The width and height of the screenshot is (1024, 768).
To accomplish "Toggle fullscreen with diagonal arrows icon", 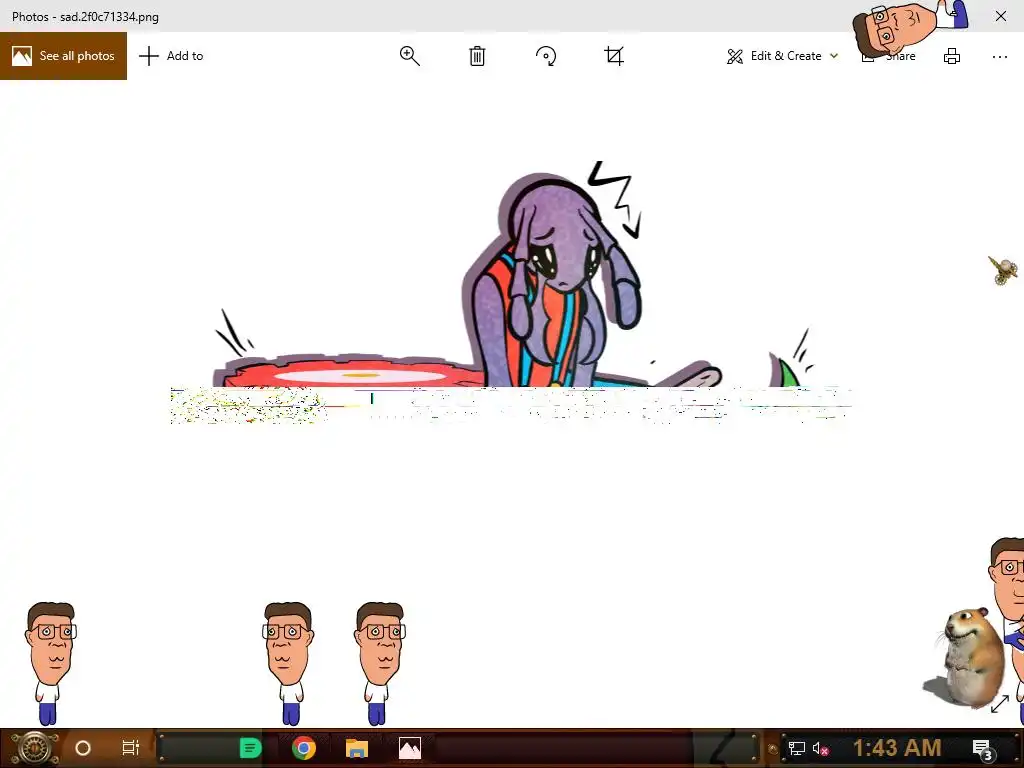I will (1000, 704).
